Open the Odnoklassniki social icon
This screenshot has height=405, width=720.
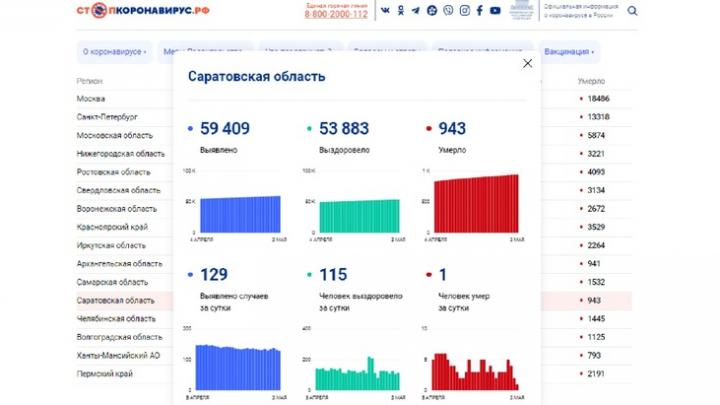[401, 11]
